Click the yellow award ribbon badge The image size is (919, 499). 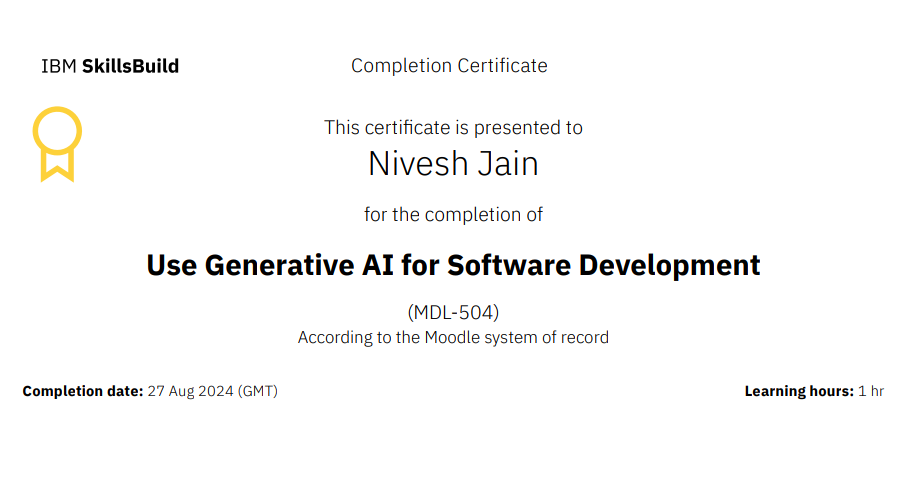coord(57,132)
